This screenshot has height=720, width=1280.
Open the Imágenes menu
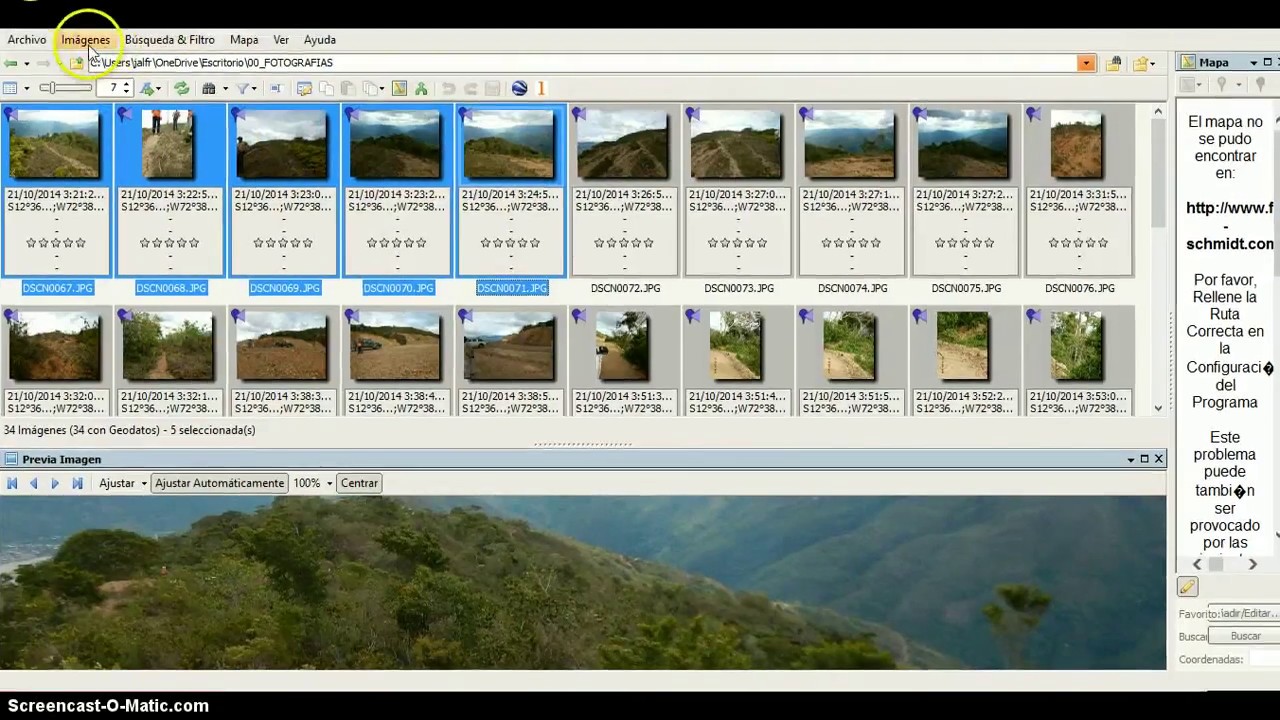pos(85,40)
